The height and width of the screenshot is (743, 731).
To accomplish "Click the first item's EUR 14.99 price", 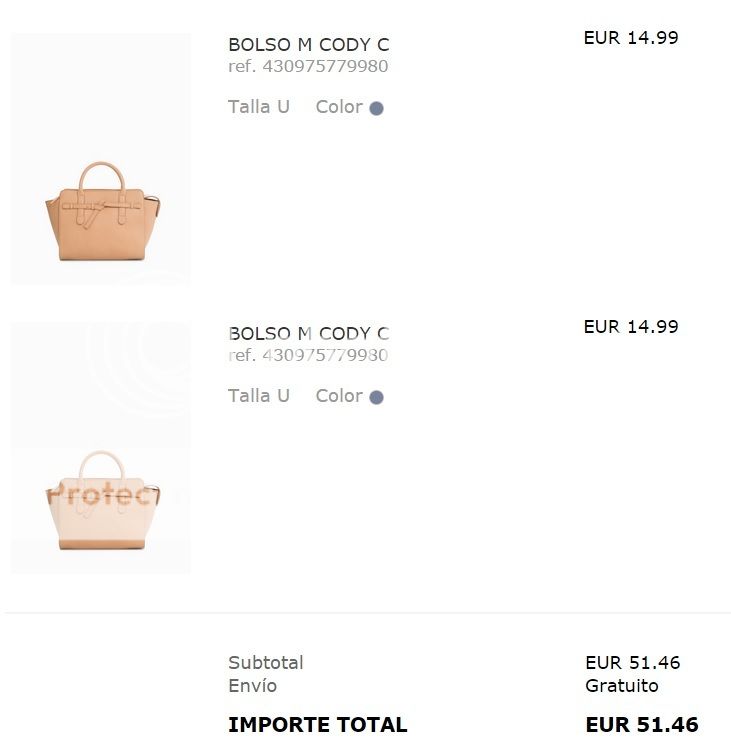I will coord(631,38).
